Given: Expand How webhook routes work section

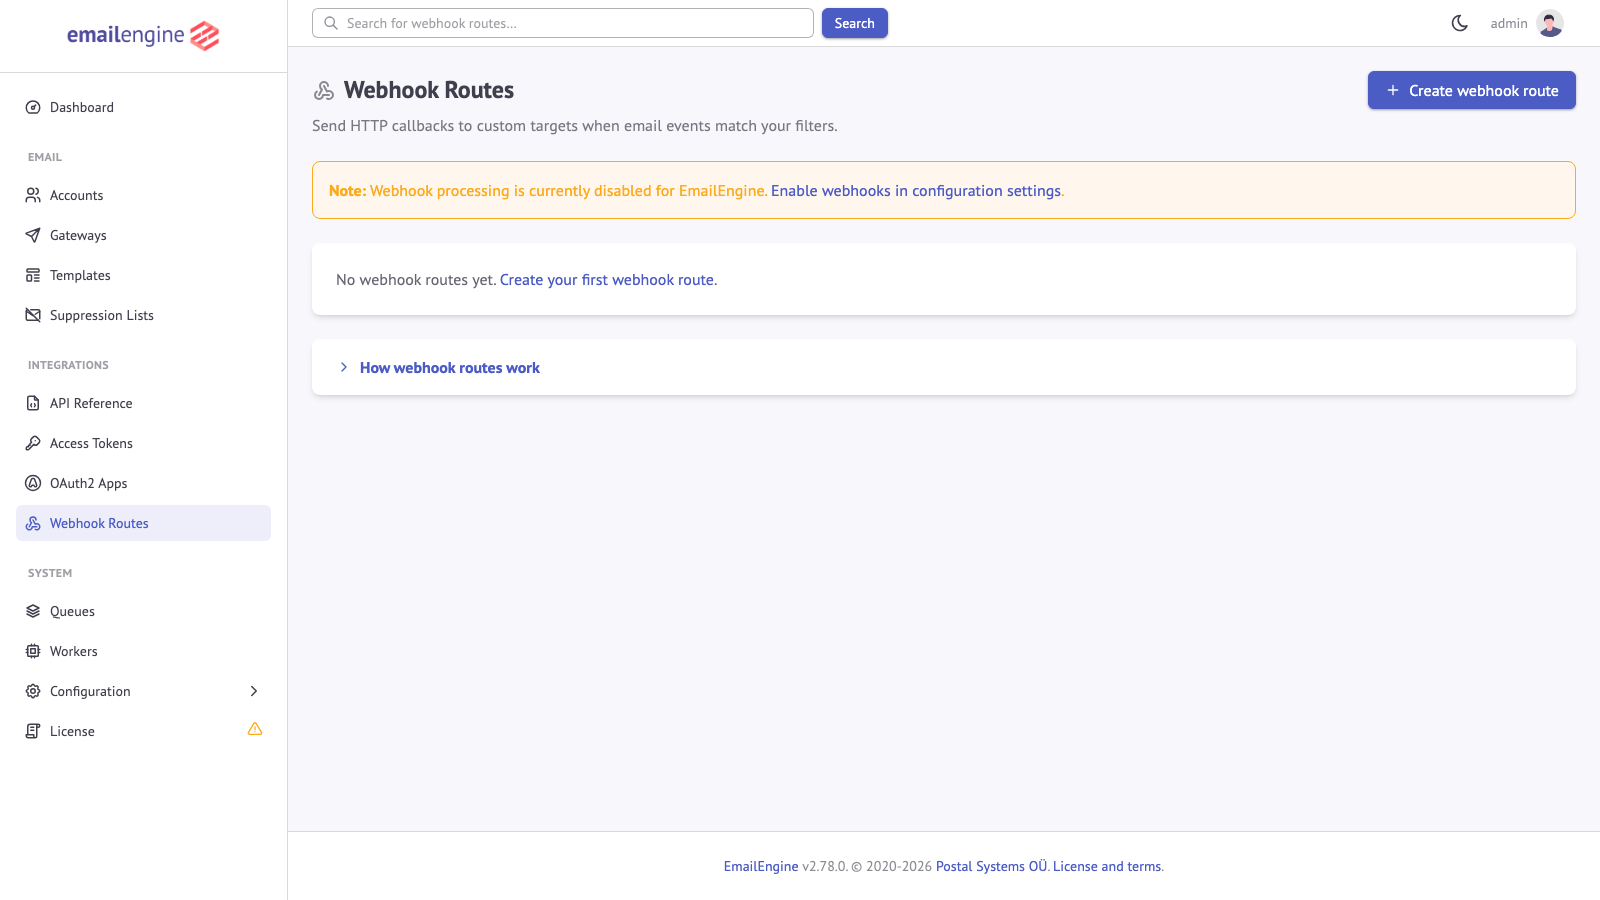Looking at the screenshot, I should coord(449,368).
